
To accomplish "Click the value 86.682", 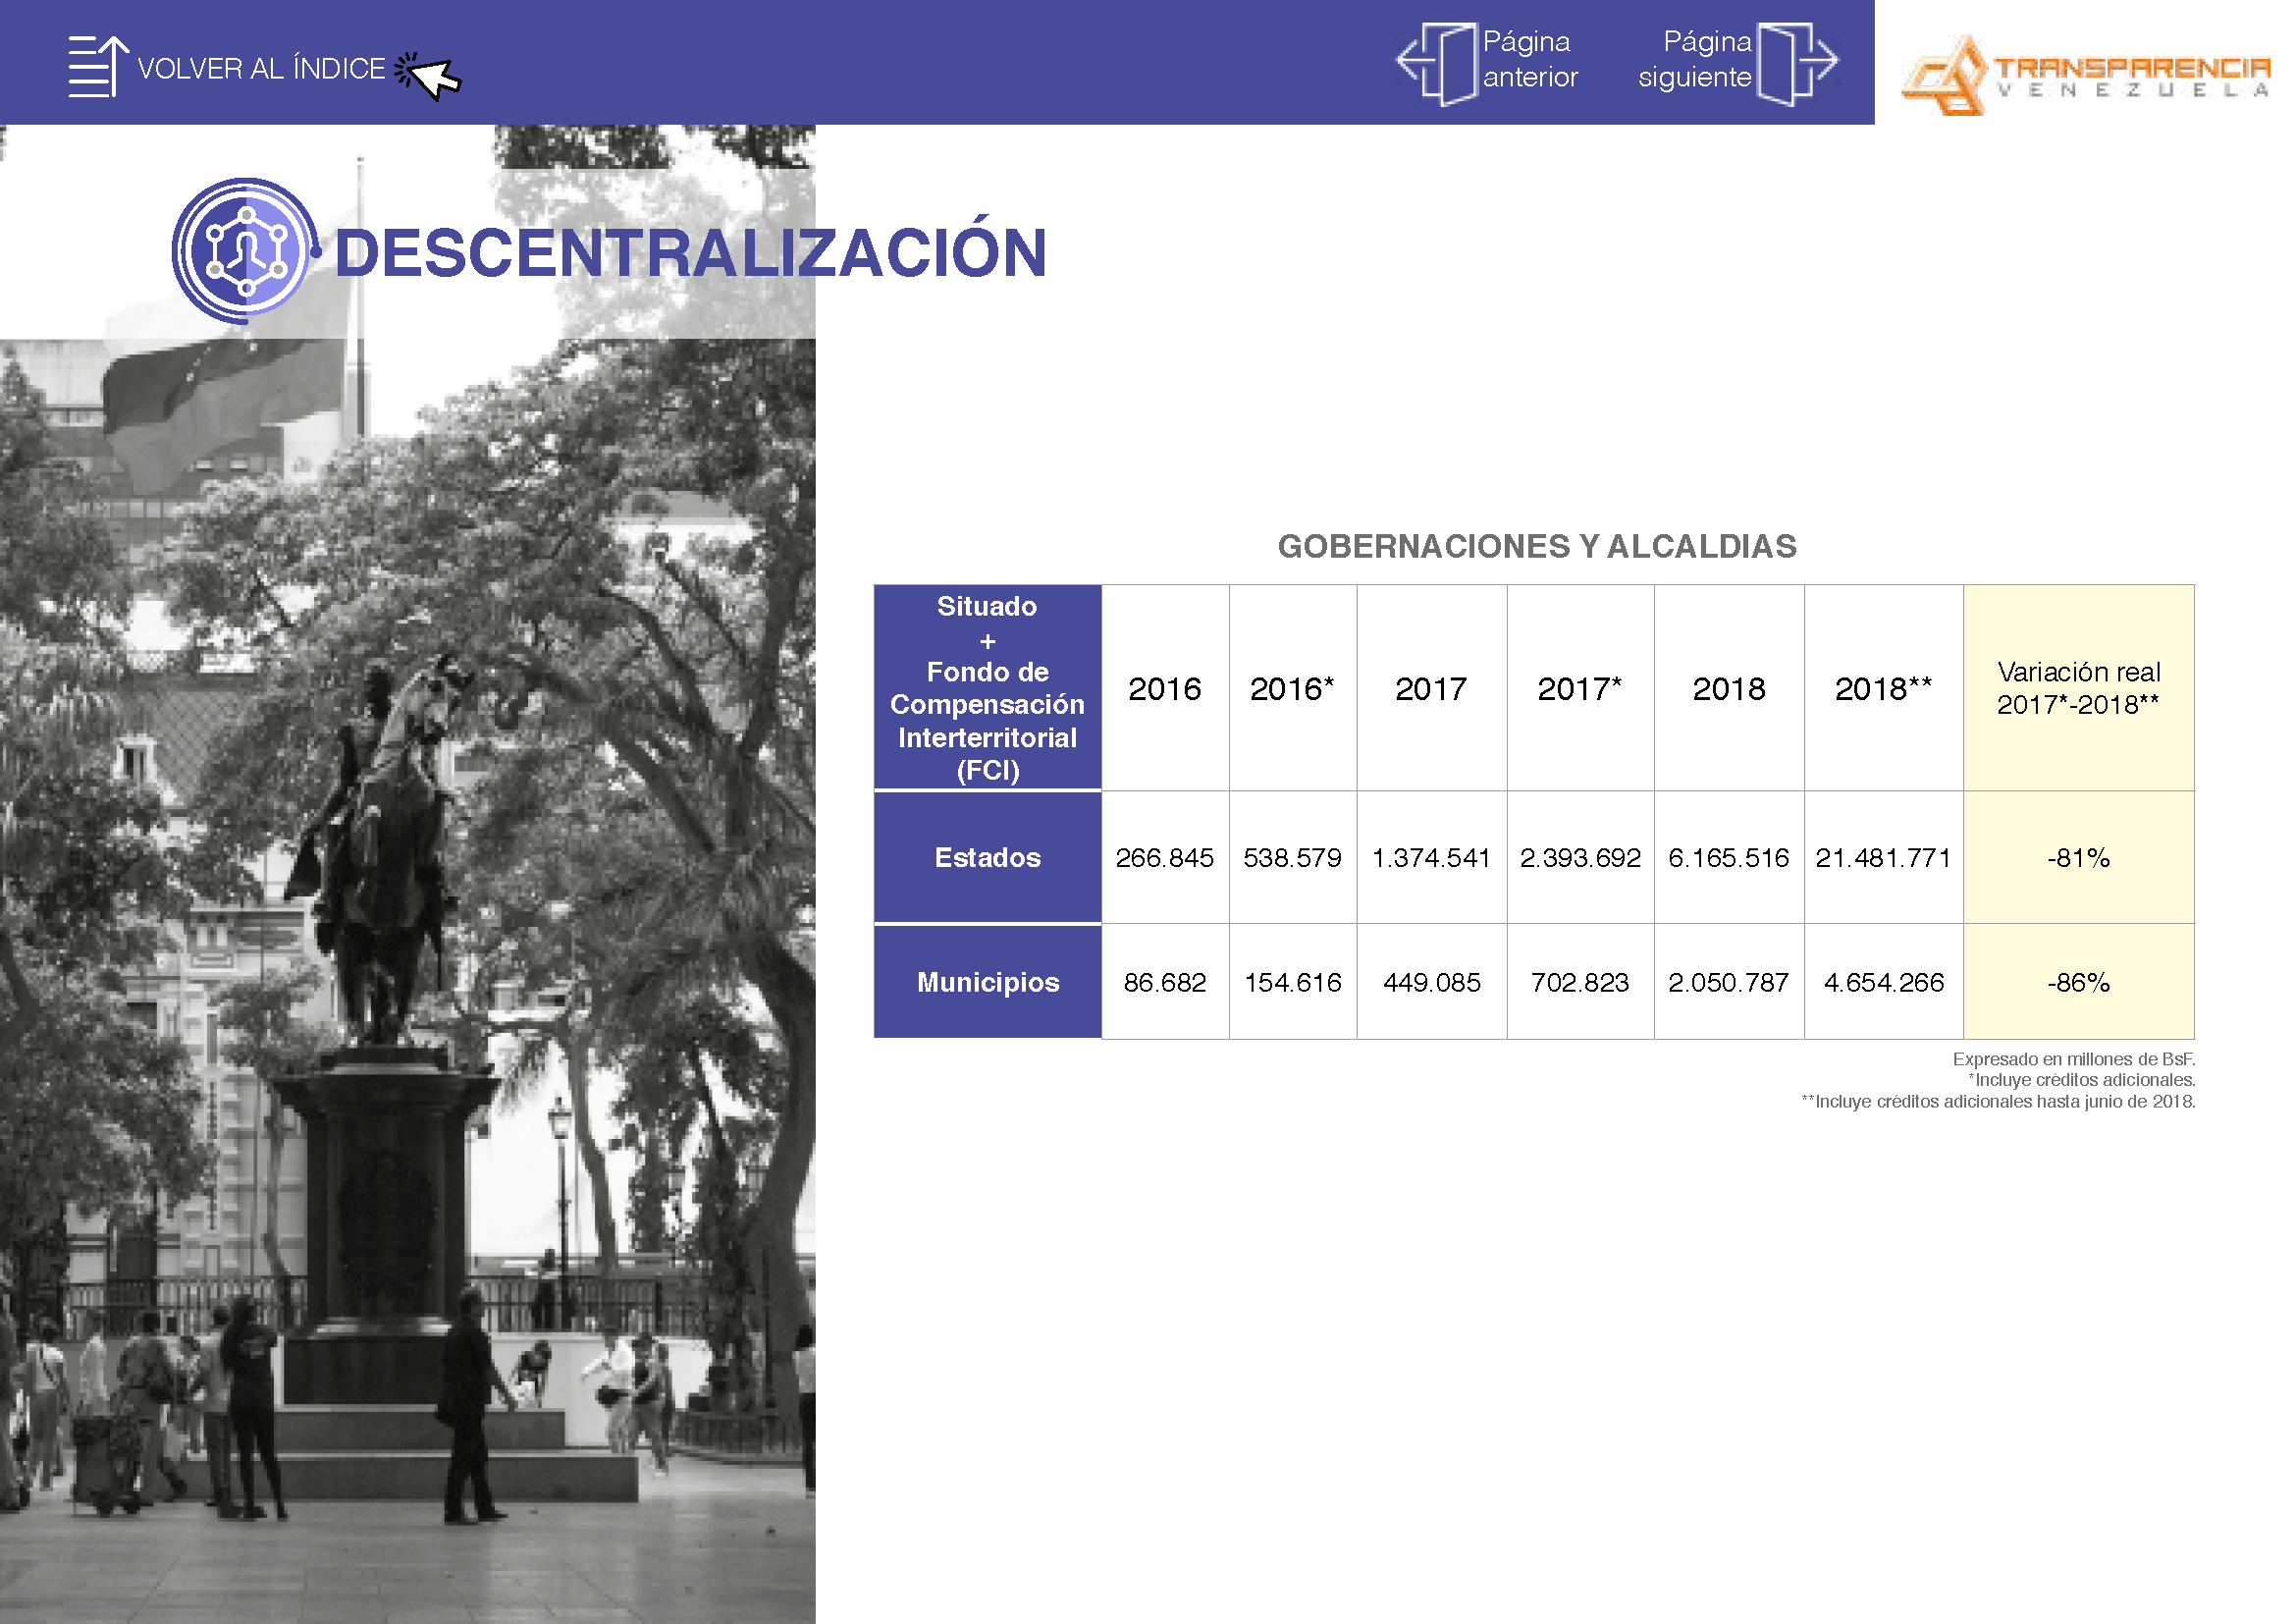I will (x=1164, y=983).
